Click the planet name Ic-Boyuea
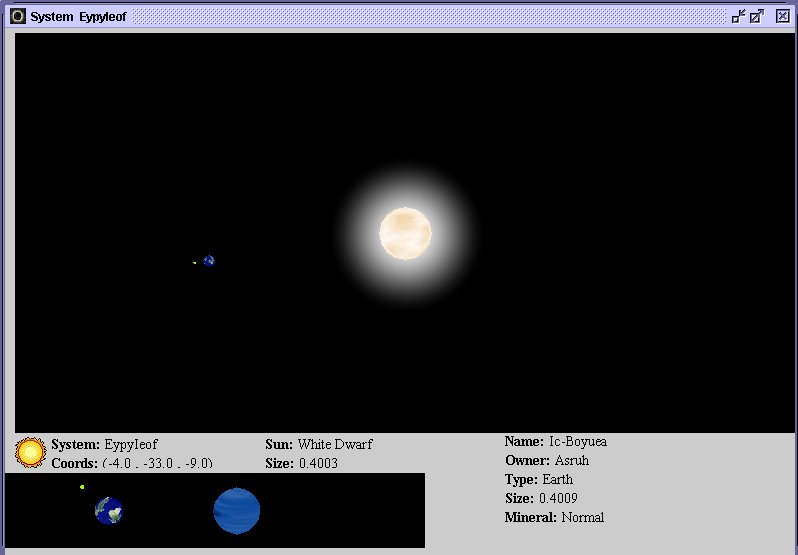The width and height of the screenshot is (798, 555). (577, 441)
